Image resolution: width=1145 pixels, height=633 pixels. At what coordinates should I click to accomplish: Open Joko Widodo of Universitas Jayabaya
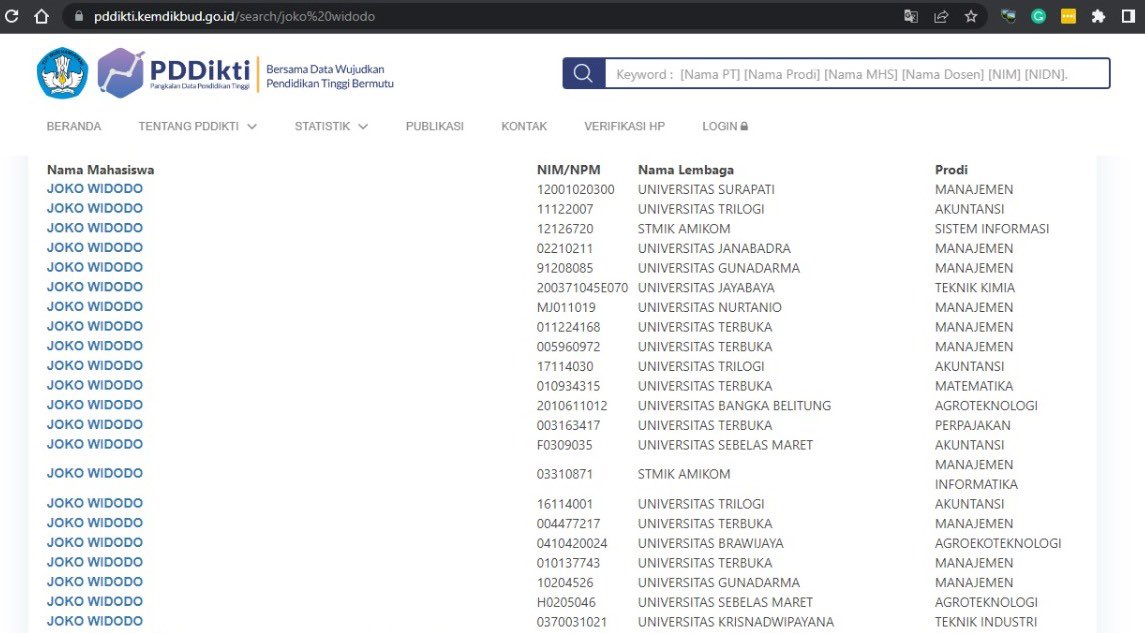click(x=95, y=287)
